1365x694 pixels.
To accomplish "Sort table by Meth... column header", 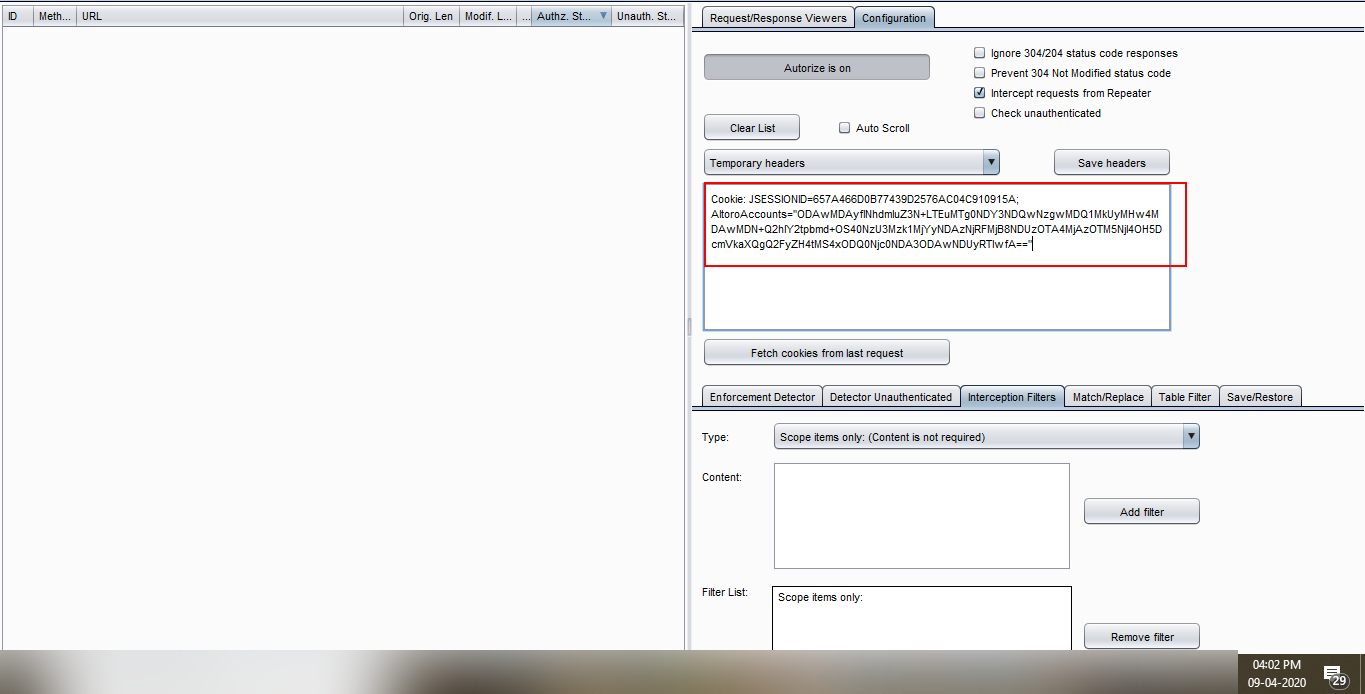I will click(55, 16).
